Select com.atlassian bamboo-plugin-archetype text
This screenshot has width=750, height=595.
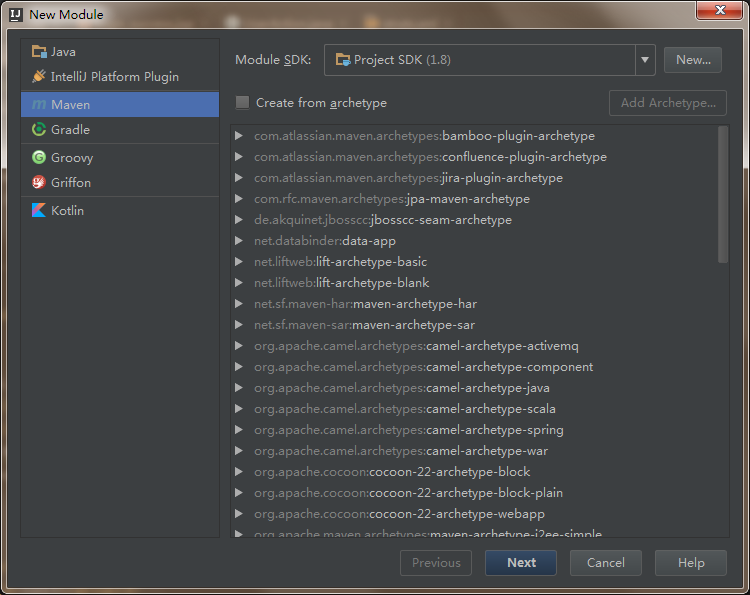(x=424, y=136)
